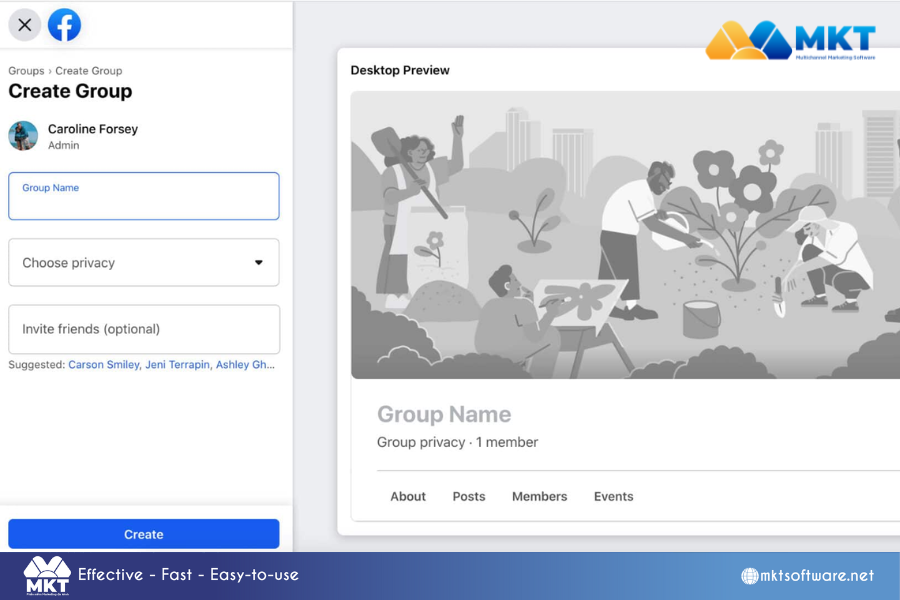
Task: Click the privacy dropdown arrow
Action: (259, 262)
